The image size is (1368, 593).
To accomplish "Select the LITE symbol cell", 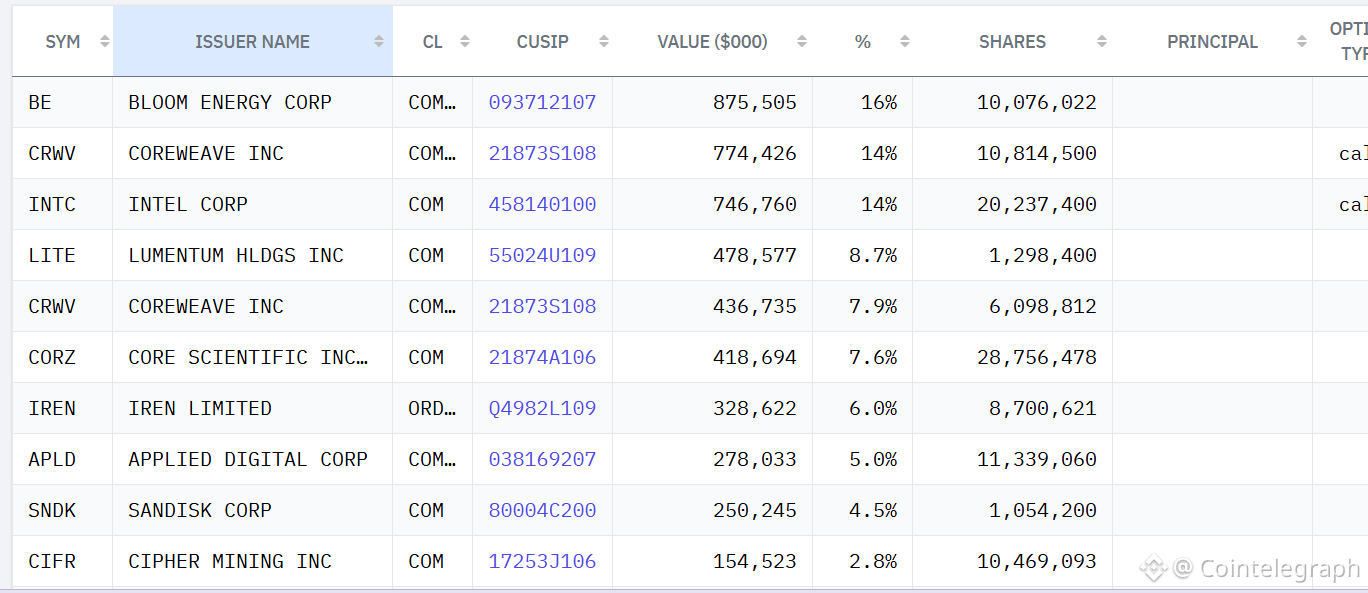I will 63,255.
